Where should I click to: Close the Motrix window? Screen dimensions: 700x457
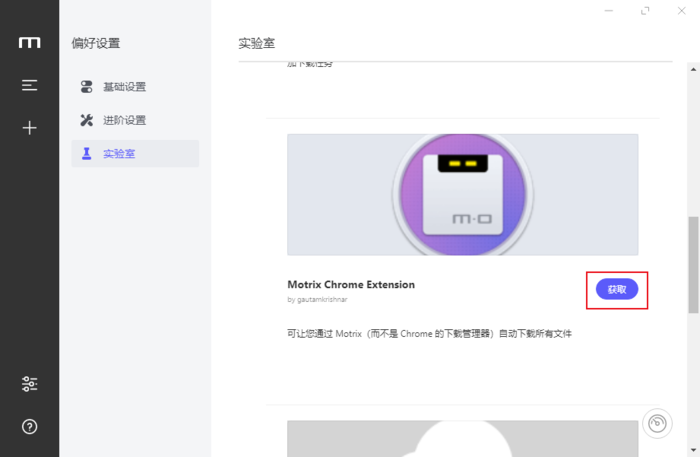point(682,10)
